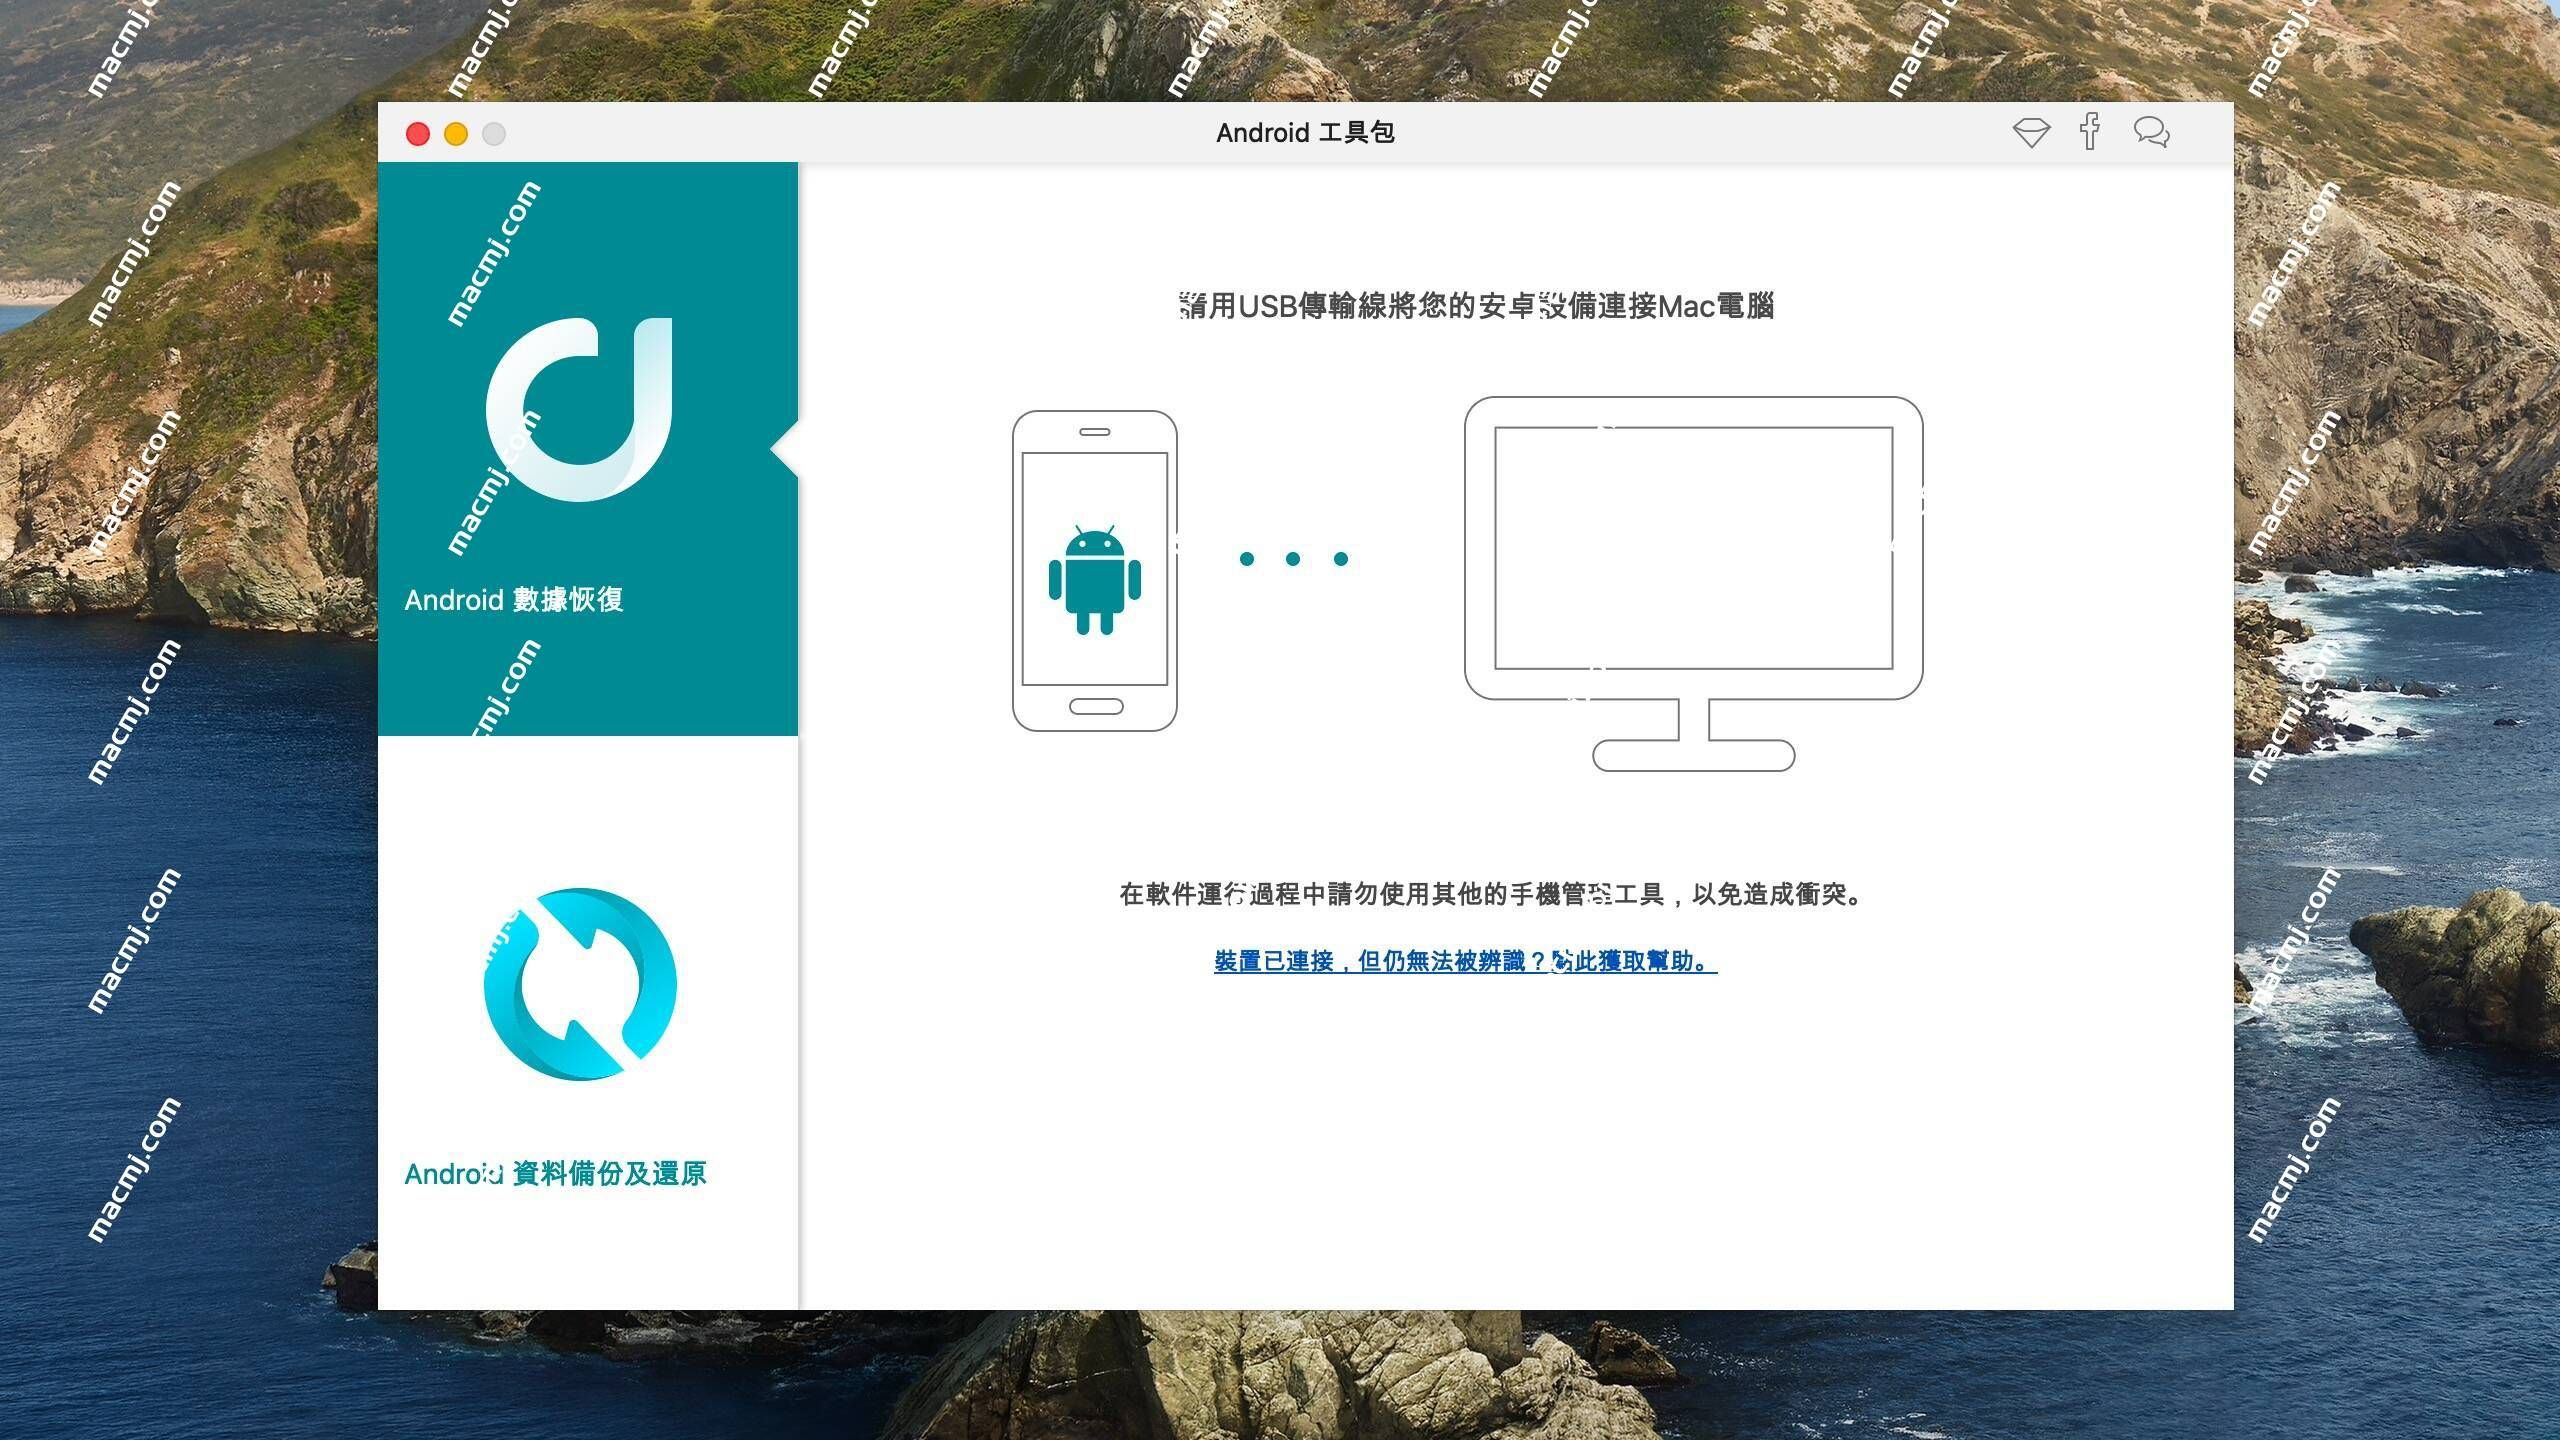Open the feedback chat bubbles icon

2151,132
